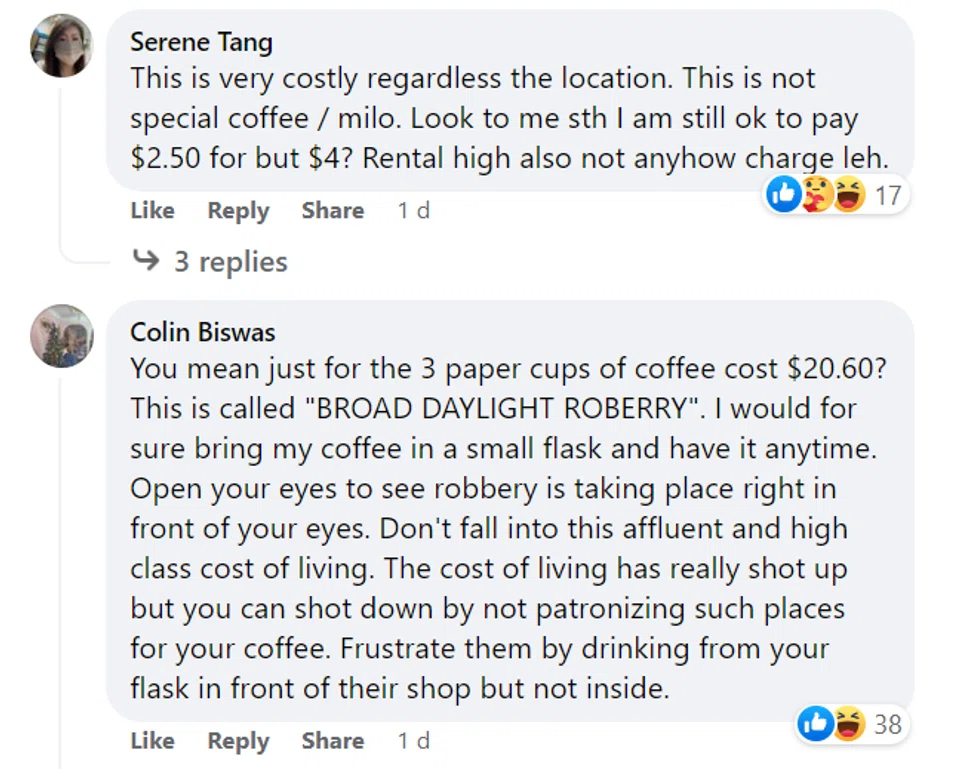Share Colin Biswas's comment
The image size is (960, 769).
pos(332,741)
